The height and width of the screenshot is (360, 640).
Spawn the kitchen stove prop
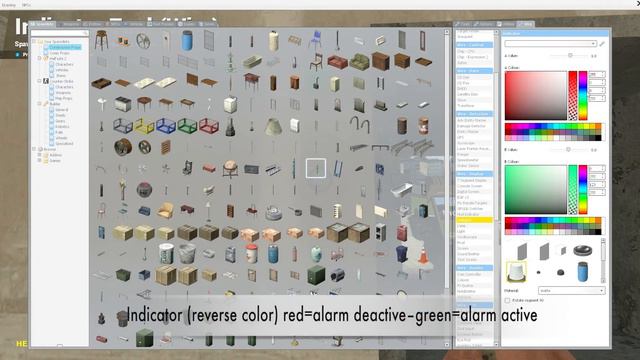122,105
